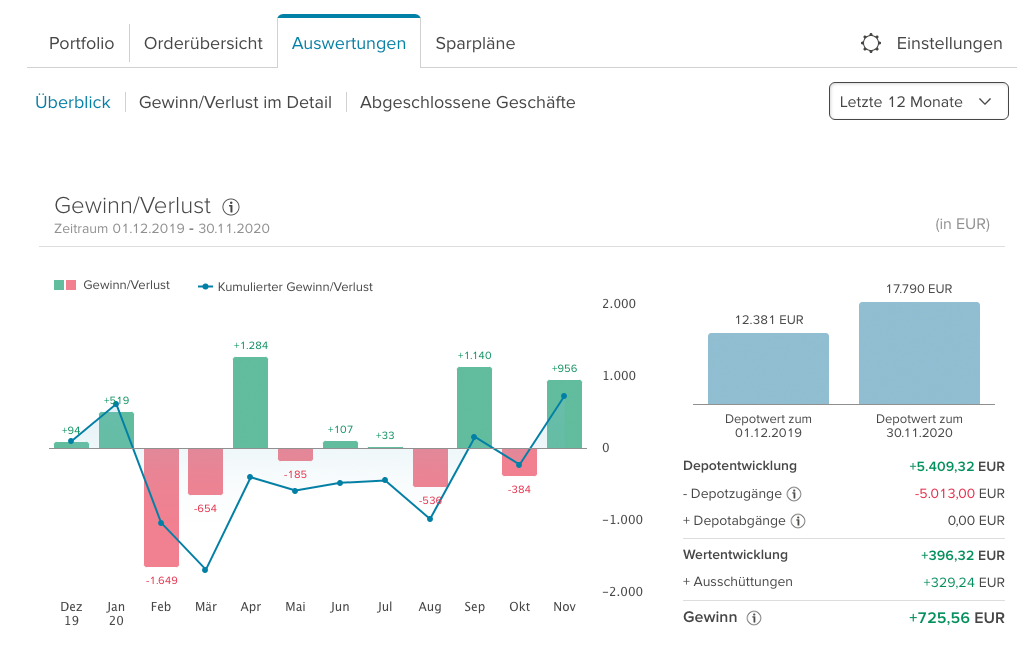Image resolution: width=1036 pixels, height=664 pixels.
Task: Click the Depotwert 30.11.2020 blue bar
Action: (919, 353)
